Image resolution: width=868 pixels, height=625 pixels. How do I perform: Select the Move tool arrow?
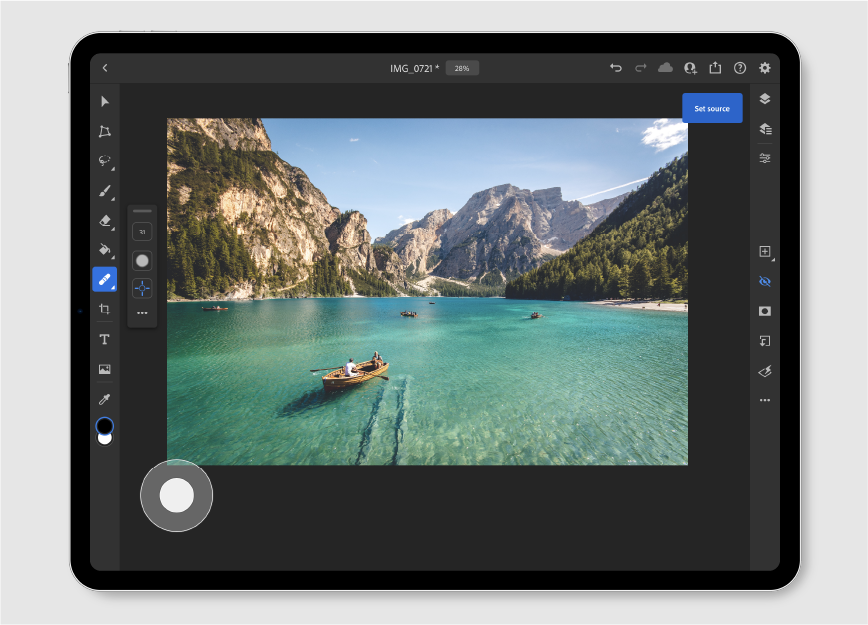tap(105, 102)
